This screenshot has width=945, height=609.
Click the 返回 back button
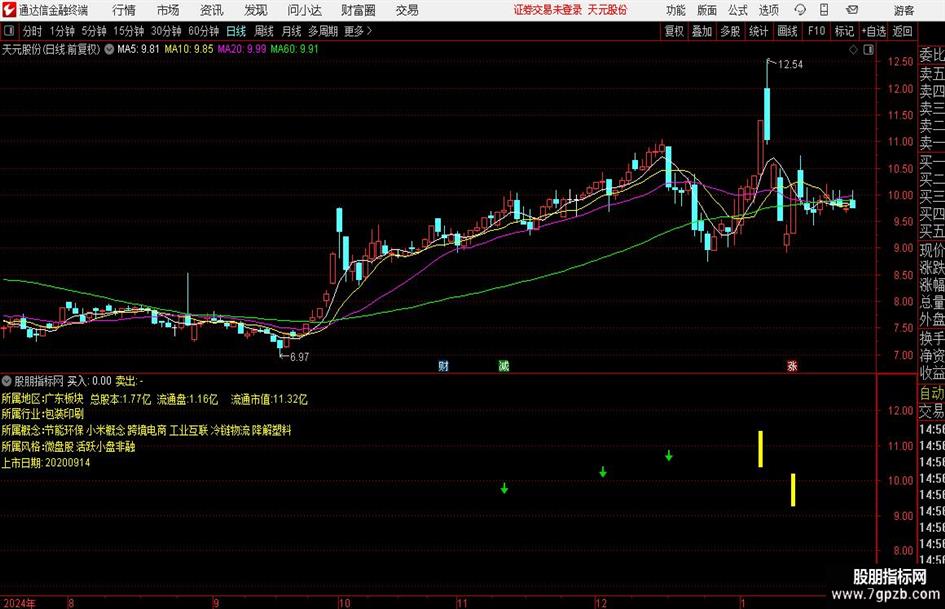click(902, 31)
